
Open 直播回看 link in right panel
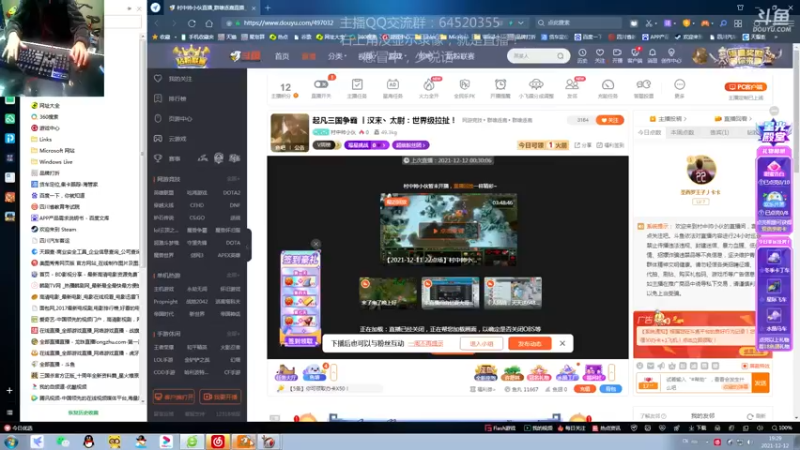click(733, 119)
